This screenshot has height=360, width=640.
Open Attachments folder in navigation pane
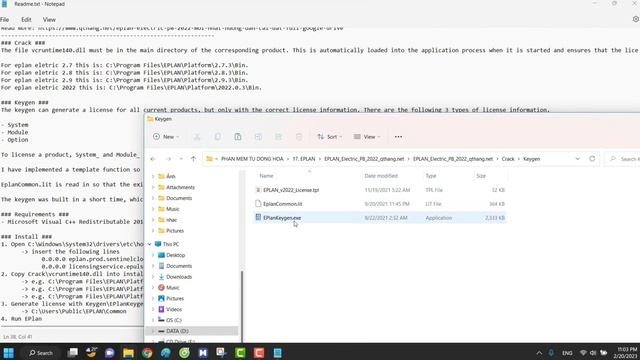tap(180, 187)
